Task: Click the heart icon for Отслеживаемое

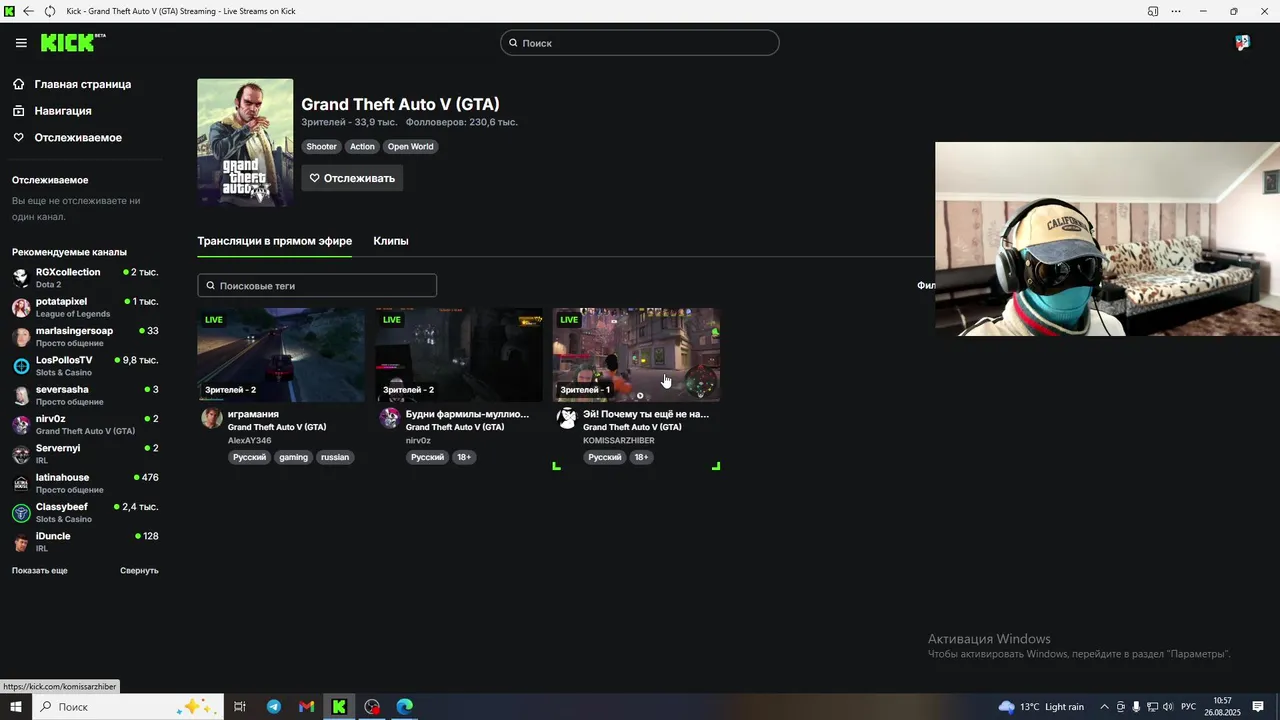Action: point(19,138)
